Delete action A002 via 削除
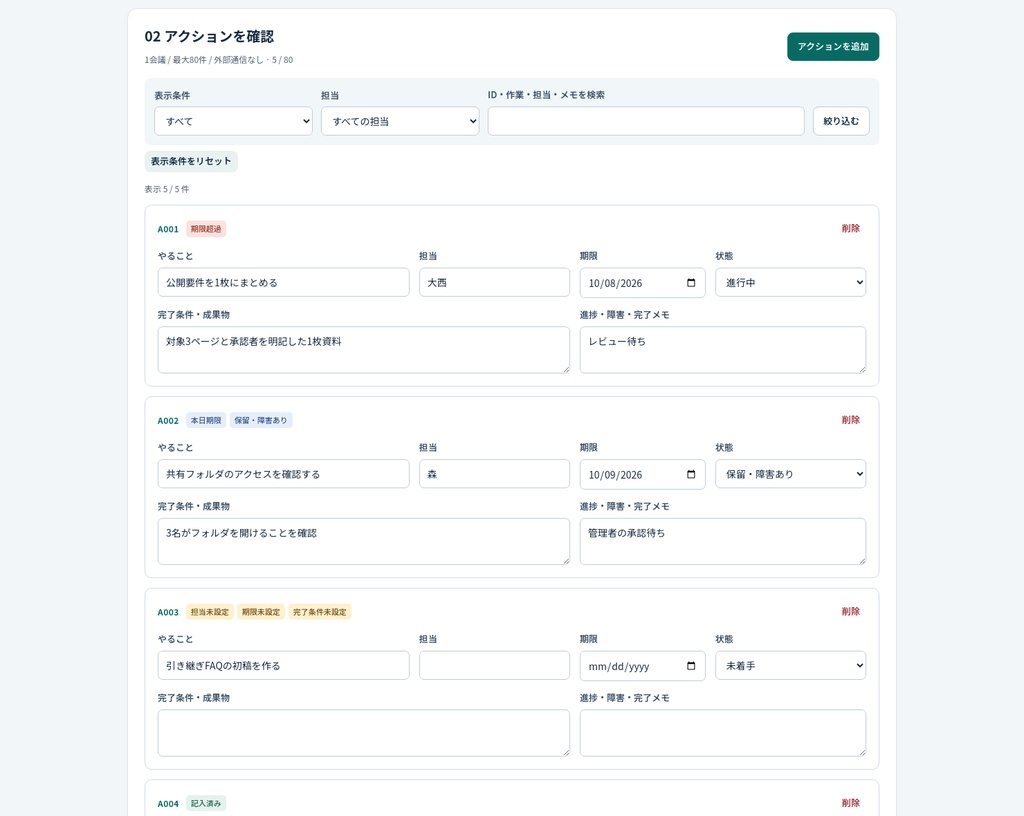This screenshot has height=816, width=1024. pos(850,420)
